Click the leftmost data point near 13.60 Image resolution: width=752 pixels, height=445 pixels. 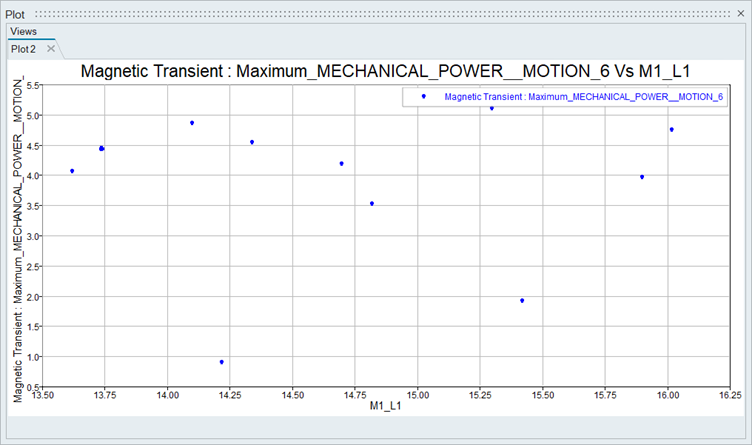click(x=72, y=171)
